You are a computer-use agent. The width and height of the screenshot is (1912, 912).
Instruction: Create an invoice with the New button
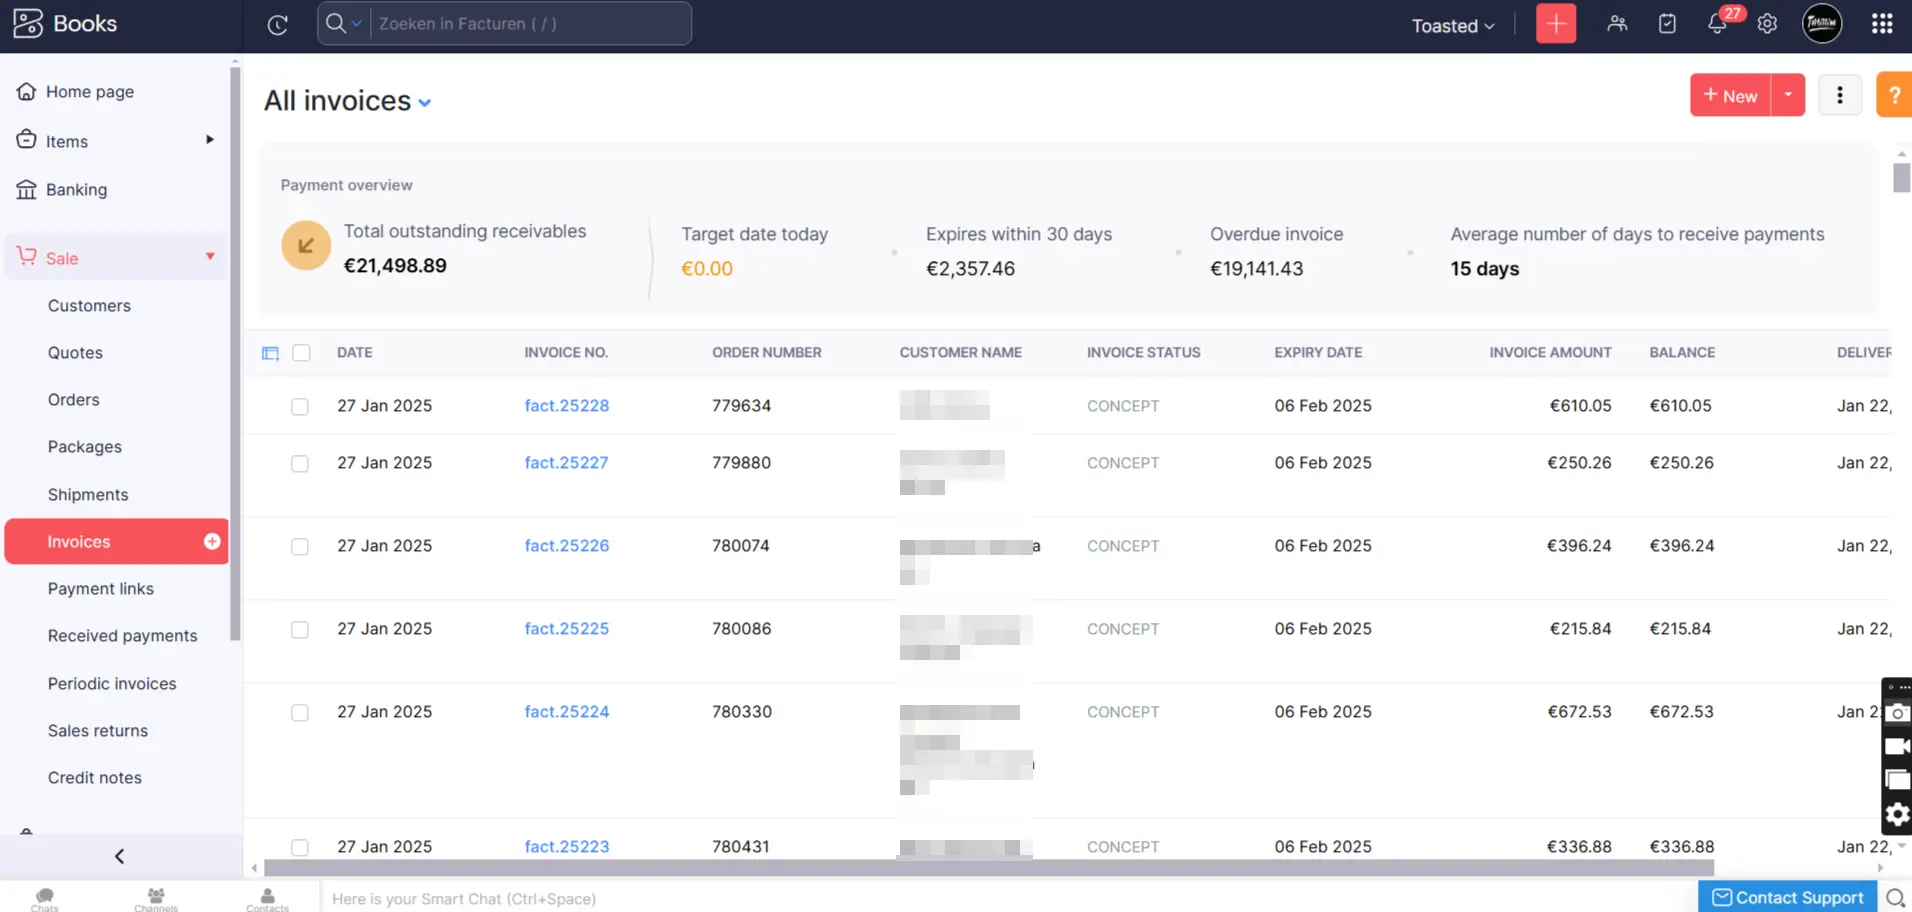click(x=1730, y=95)
